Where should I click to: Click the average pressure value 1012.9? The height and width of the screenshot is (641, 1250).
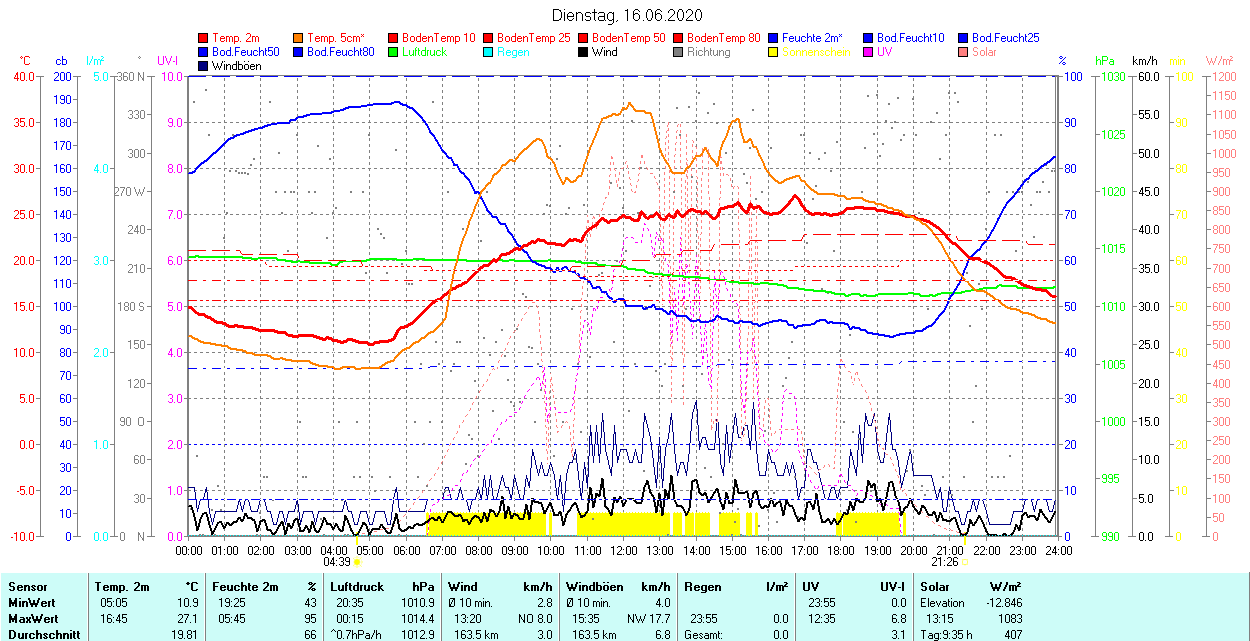418,635
